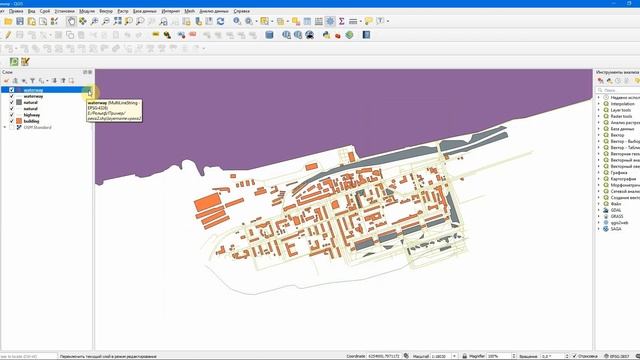Click the yellow label toolbar icon
The height and width of the screenshot is (360, 640).
point(156,35)
